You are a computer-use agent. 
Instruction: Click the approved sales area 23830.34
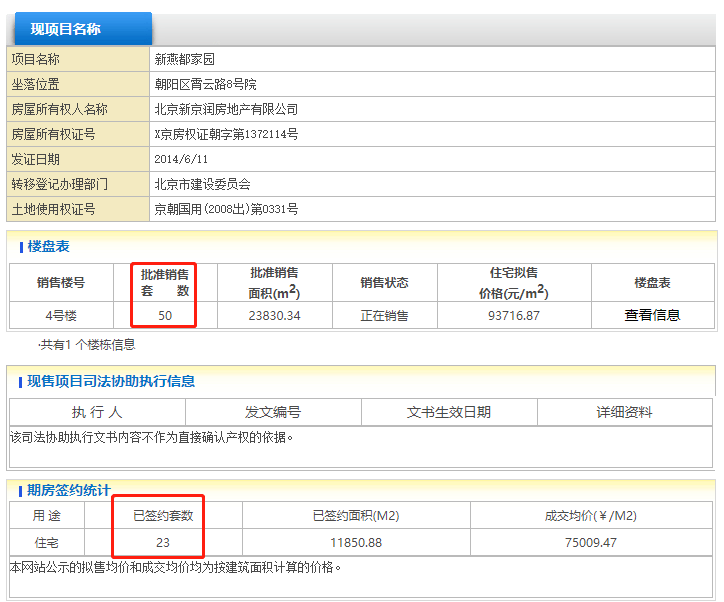274,315
